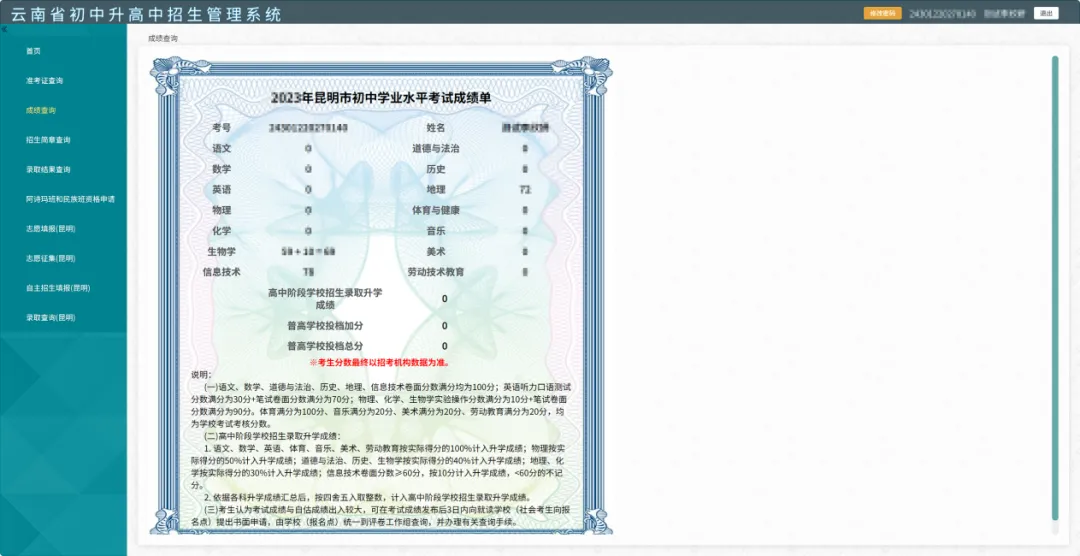Click the 地理 score value

[x=526, y=189]
